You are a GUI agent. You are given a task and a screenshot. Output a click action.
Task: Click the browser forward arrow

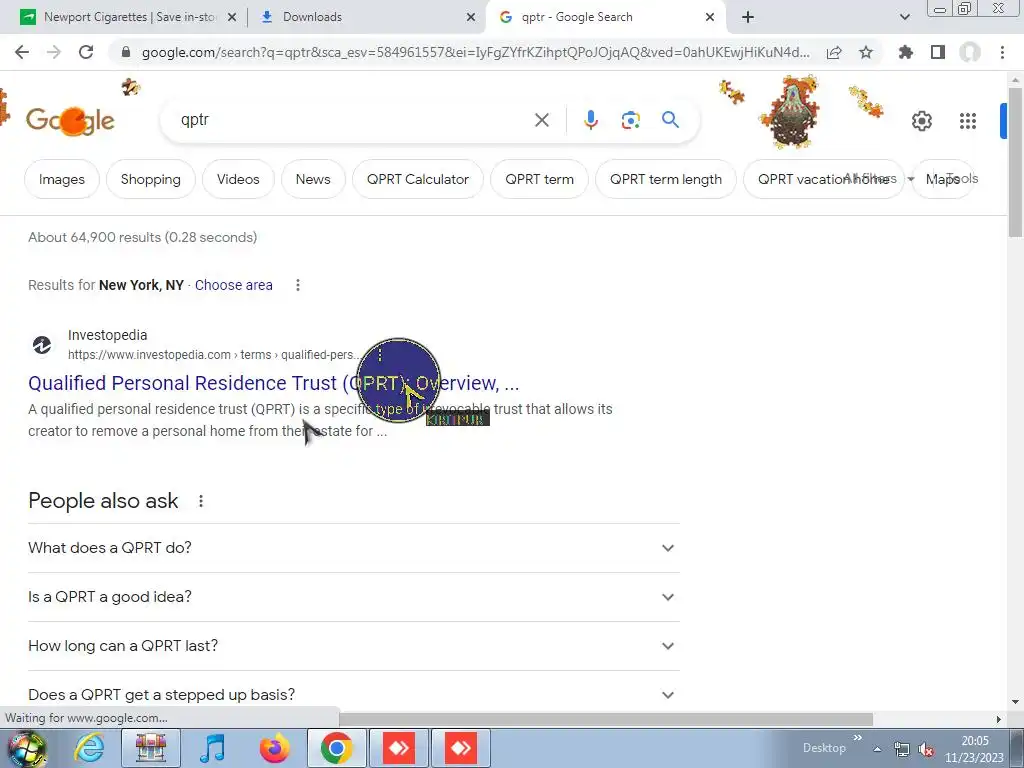(54, 52)
